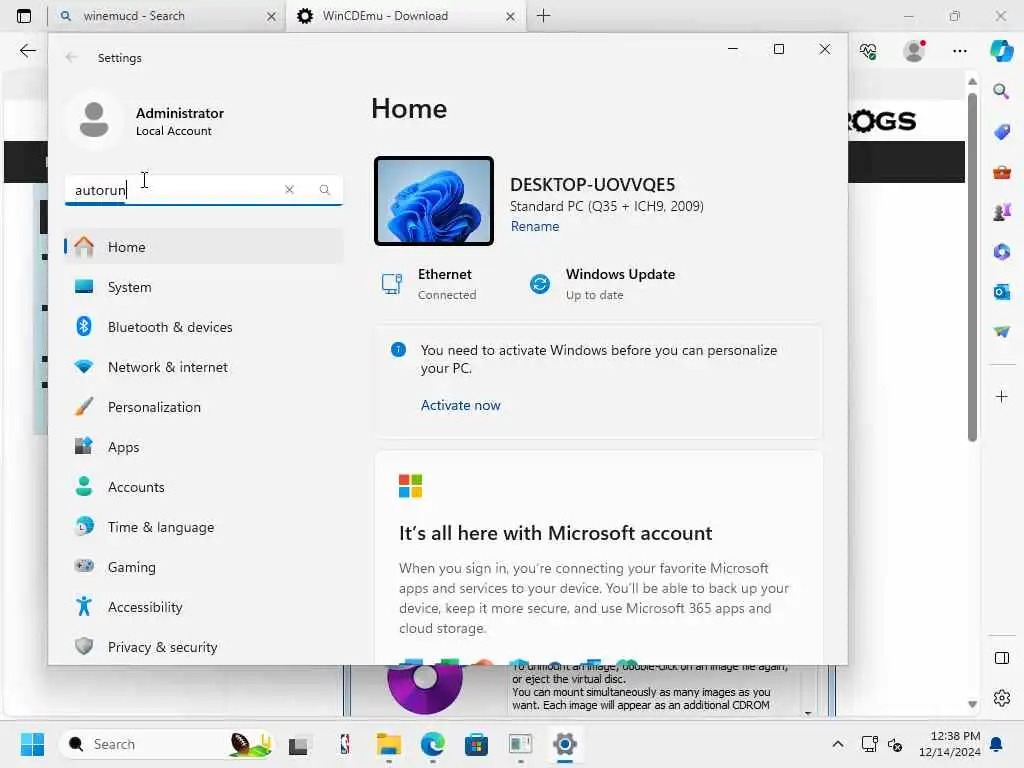
Task: Open Privacy & security settings
Action: [x=204, y=647]
